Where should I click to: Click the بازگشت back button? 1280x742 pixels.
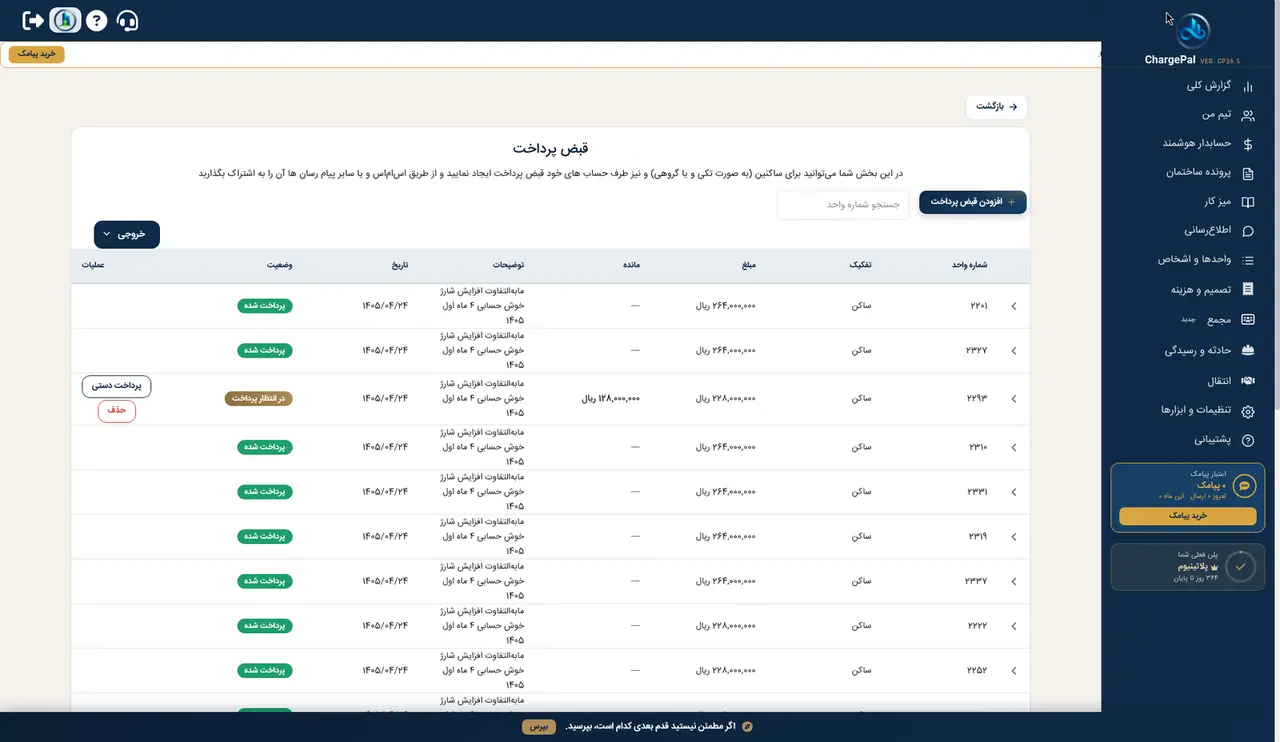click(x=996, y=106)
